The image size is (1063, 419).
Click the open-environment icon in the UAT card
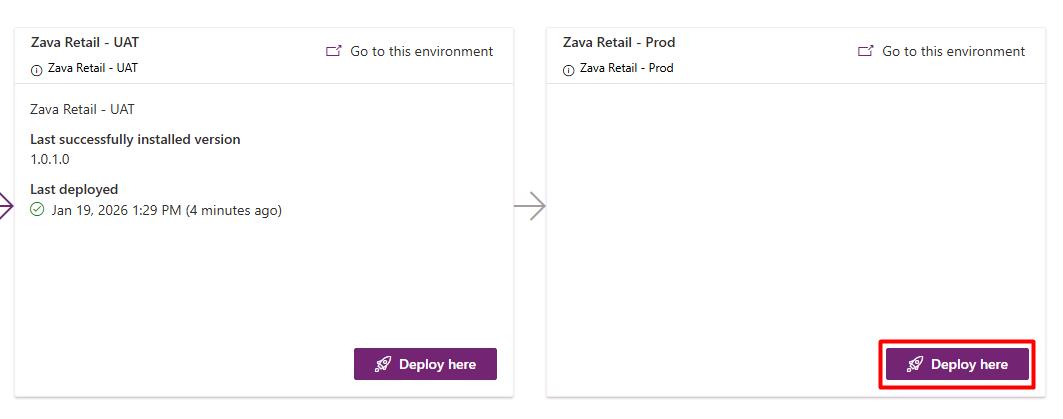coord(334,51)
